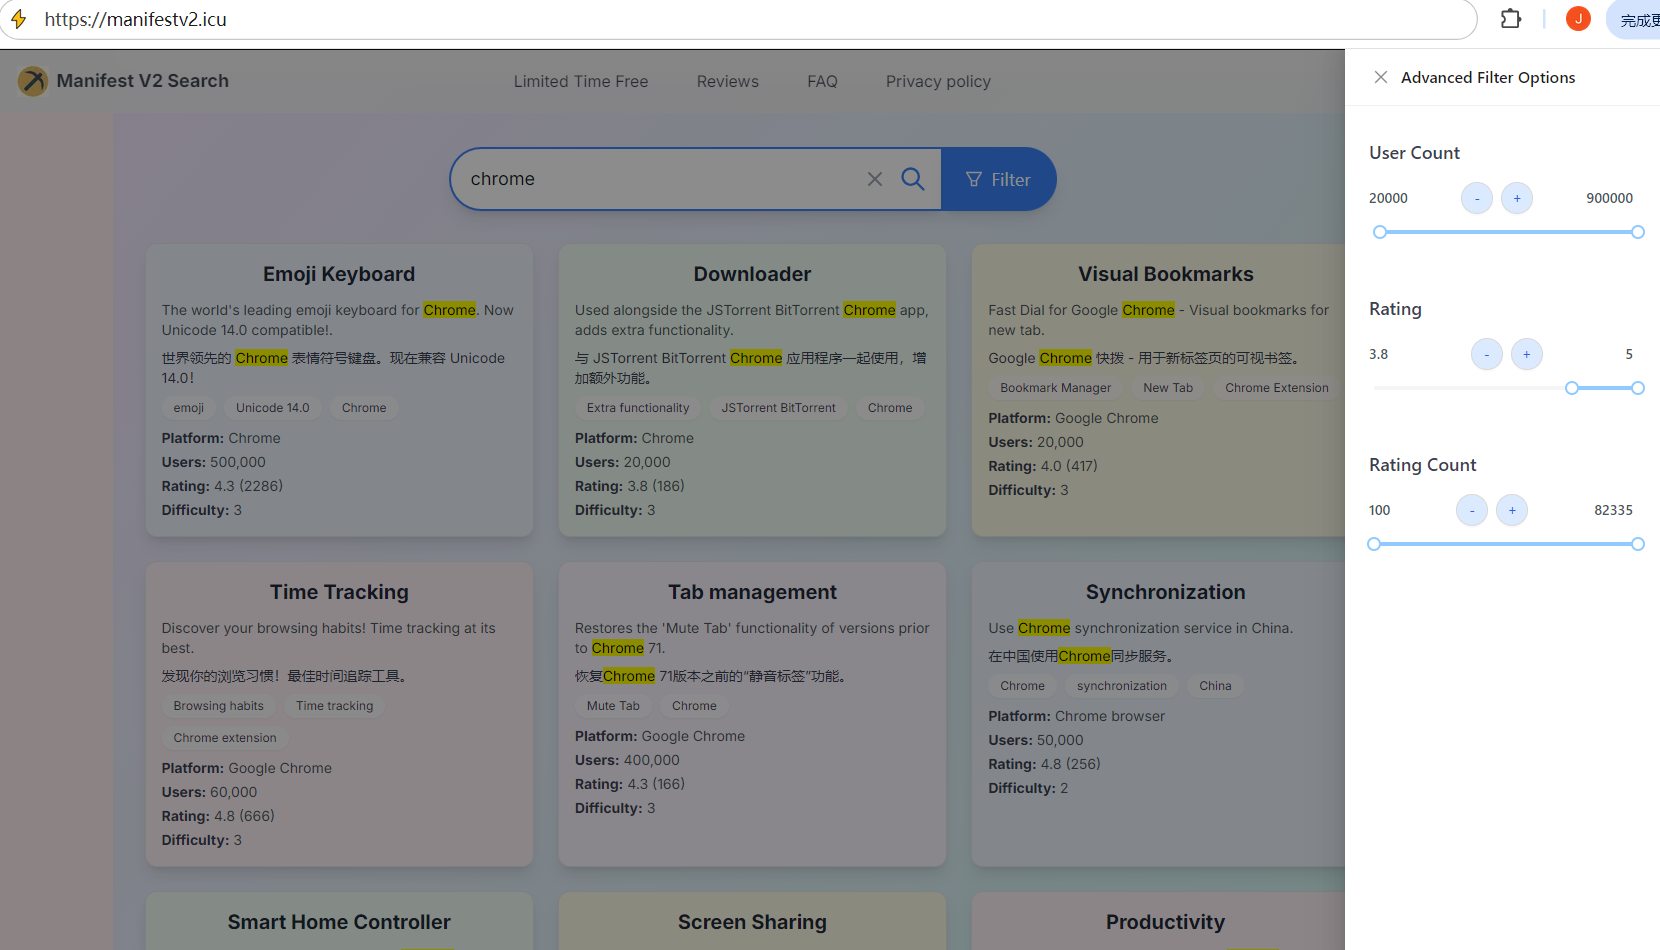Select the New Tab tag
Viewport: 1660px width, 950px height.
(x=1168, y=388)
